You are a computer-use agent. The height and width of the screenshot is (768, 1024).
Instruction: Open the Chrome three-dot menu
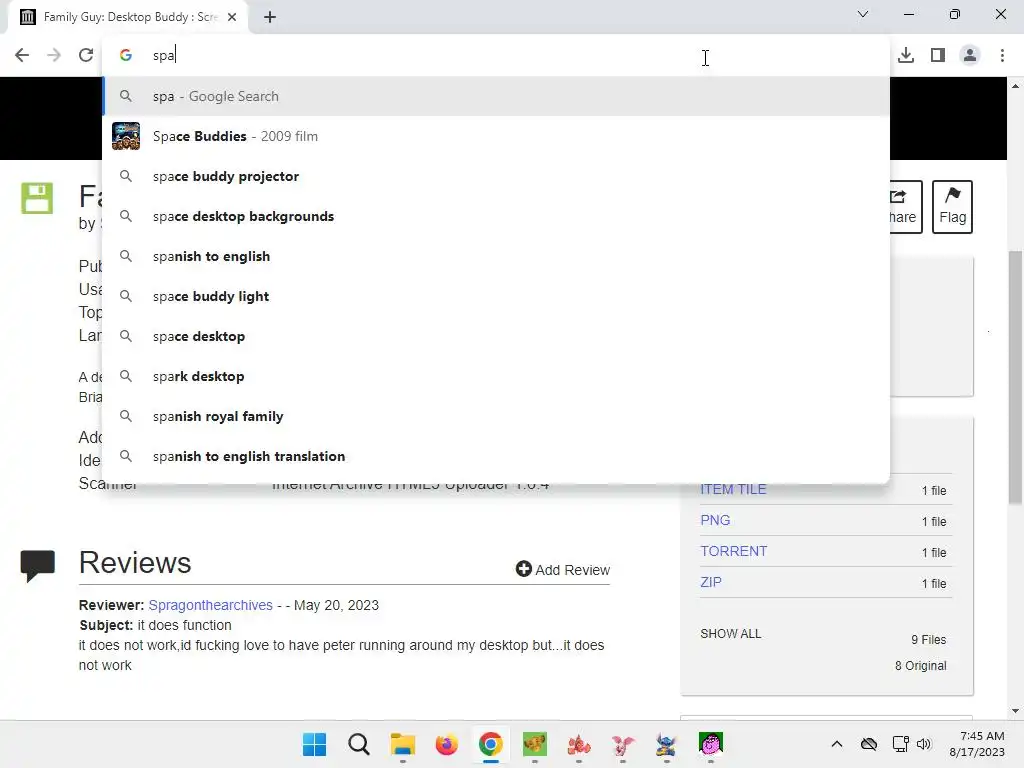point(1002,55)
